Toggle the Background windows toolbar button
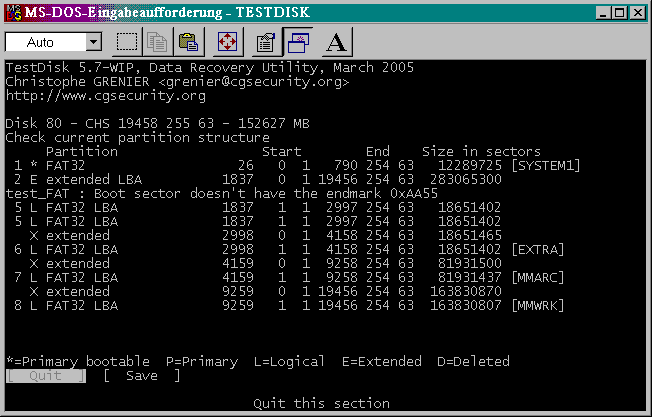The width and height of the screenshot is (652, 417). point(298,42)
